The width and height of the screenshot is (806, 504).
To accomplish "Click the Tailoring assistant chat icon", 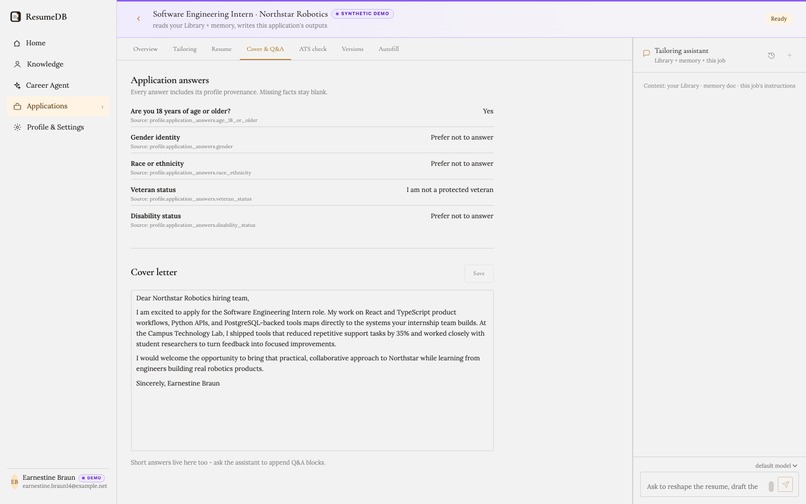I will 646,53.
